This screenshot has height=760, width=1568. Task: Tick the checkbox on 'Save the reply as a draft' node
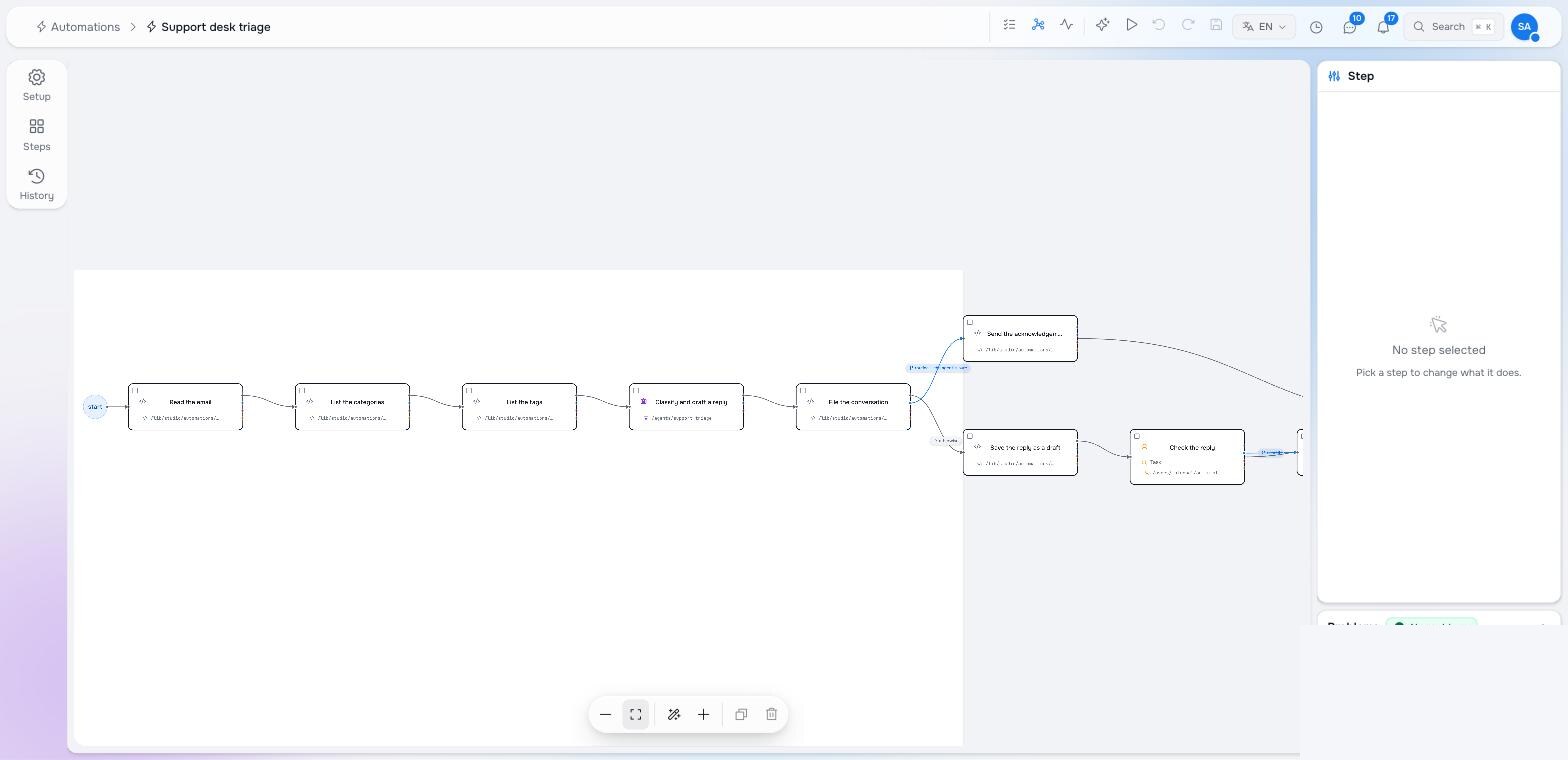click(x=970, y=436)
